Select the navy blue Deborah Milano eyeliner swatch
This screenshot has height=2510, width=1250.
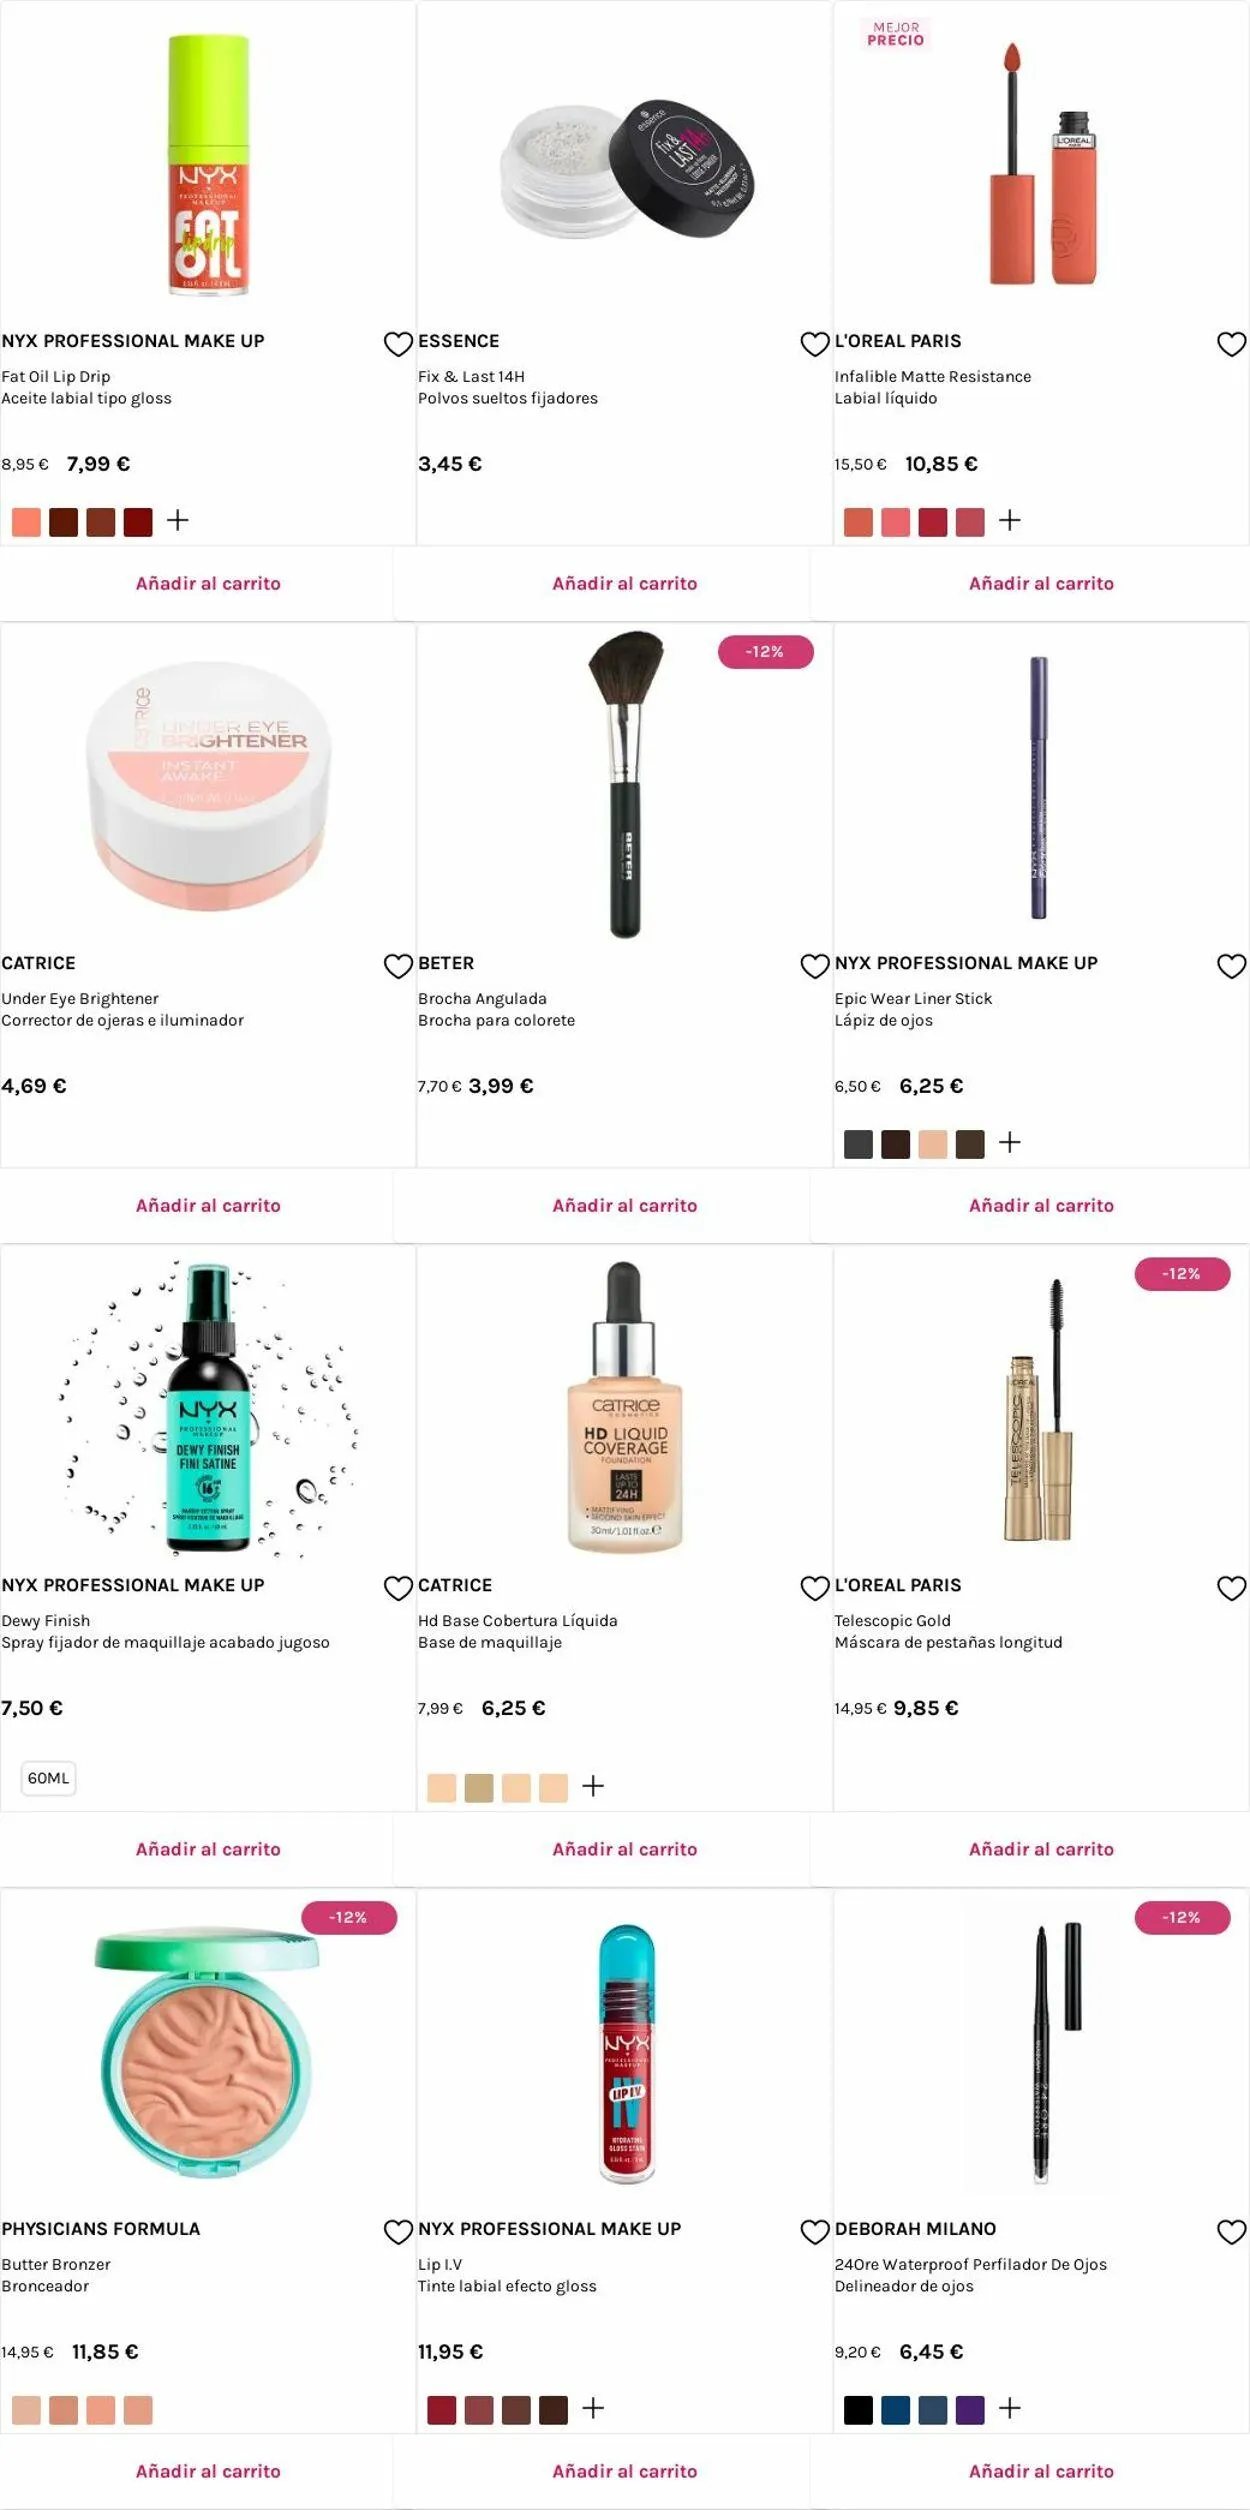point(895,2410)
